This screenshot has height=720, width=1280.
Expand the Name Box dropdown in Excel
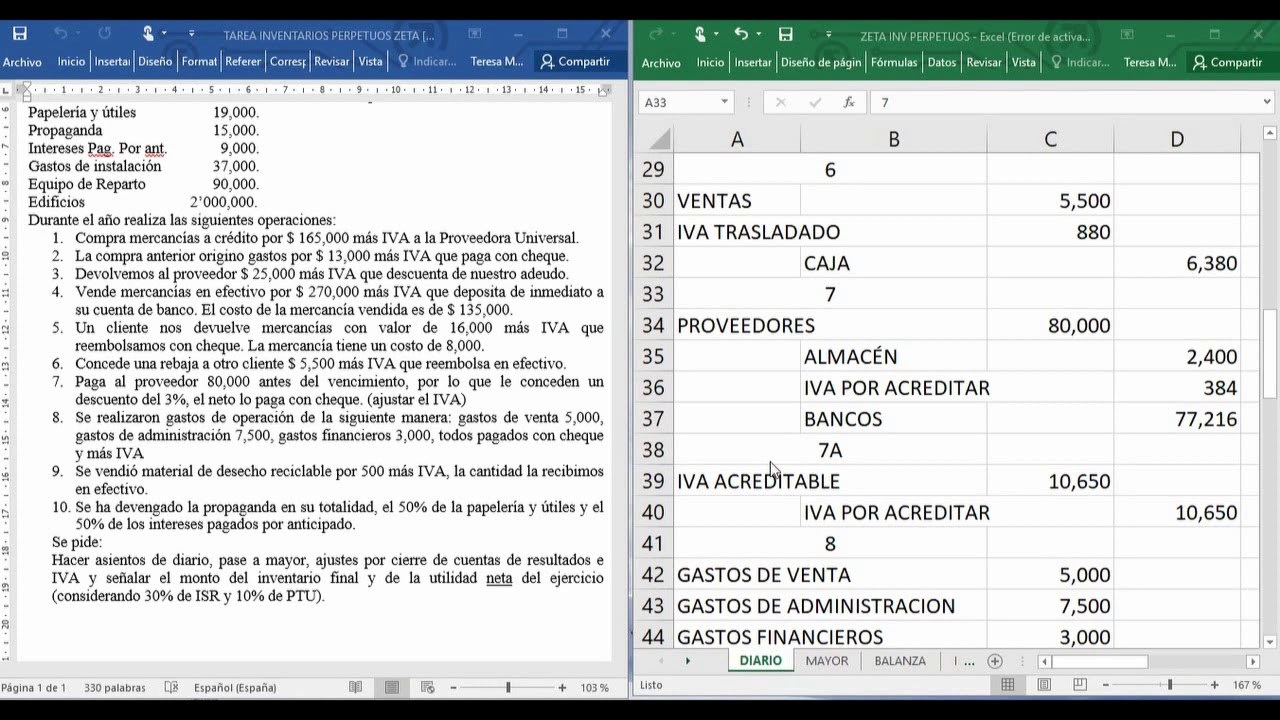[x=725, y=102]
